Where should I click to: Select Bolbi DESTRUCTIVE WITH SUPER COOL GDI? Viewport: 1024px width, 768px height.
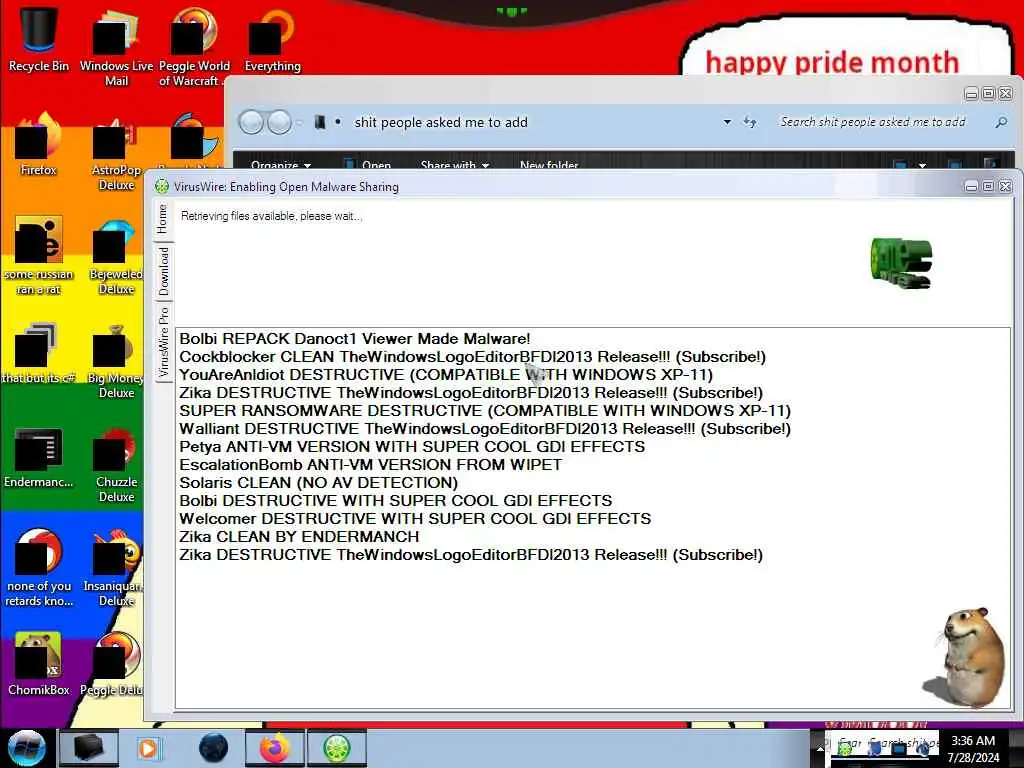click(x=396, y=501)
